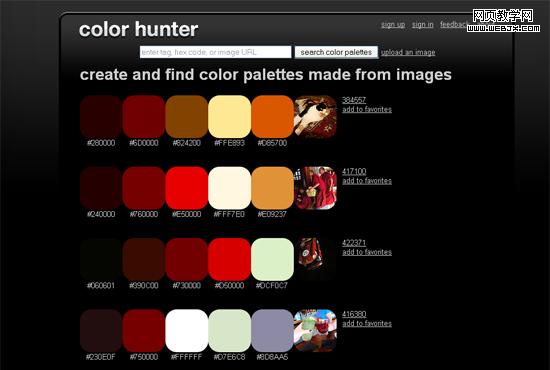Open palette link 422371
The width and height of the screenshot is (550, 370).
tap(354, 243)
